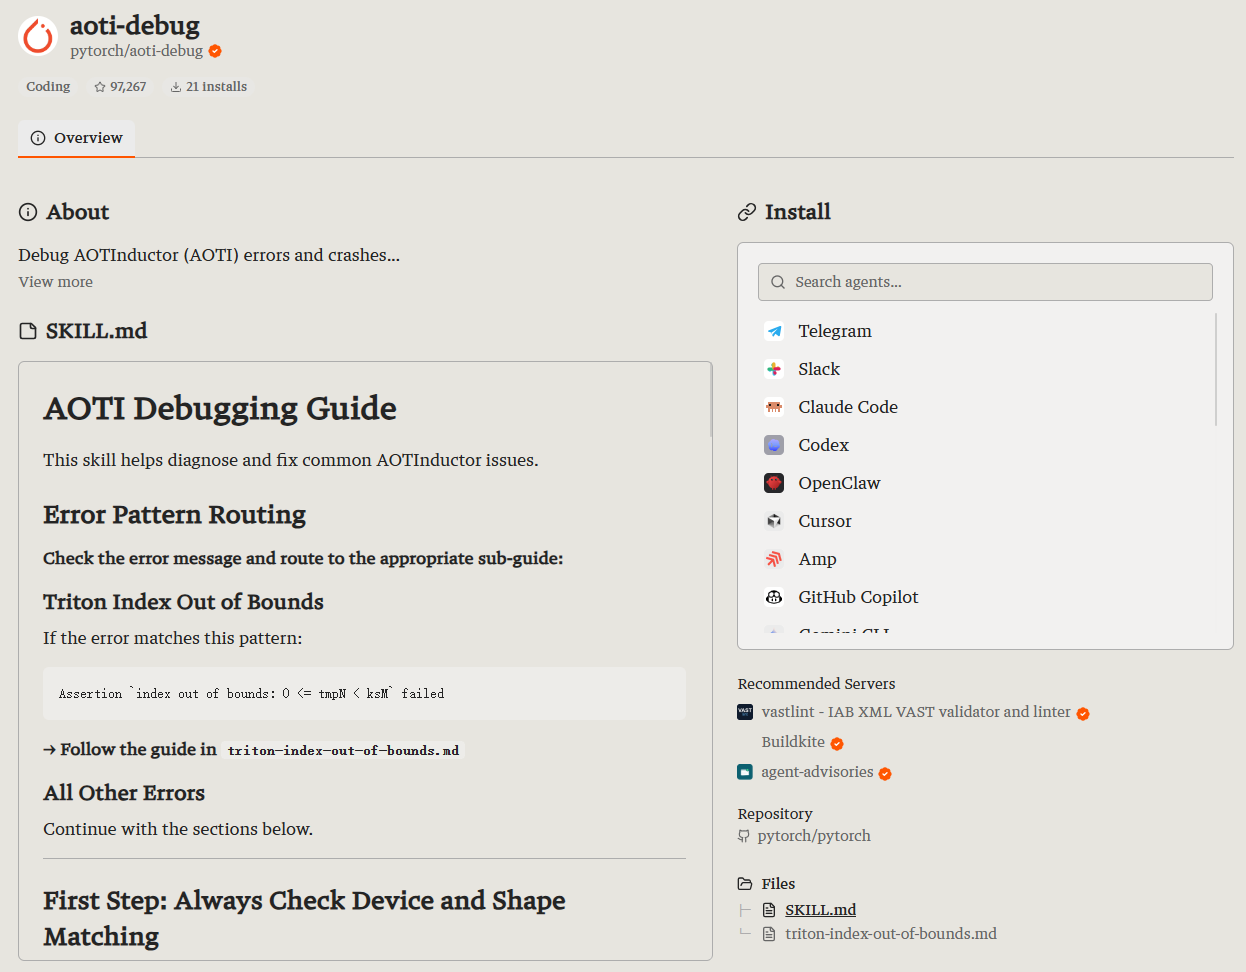Click the OpenClaw red icon
Screen dimensions: 1246x972
[774, 483]
